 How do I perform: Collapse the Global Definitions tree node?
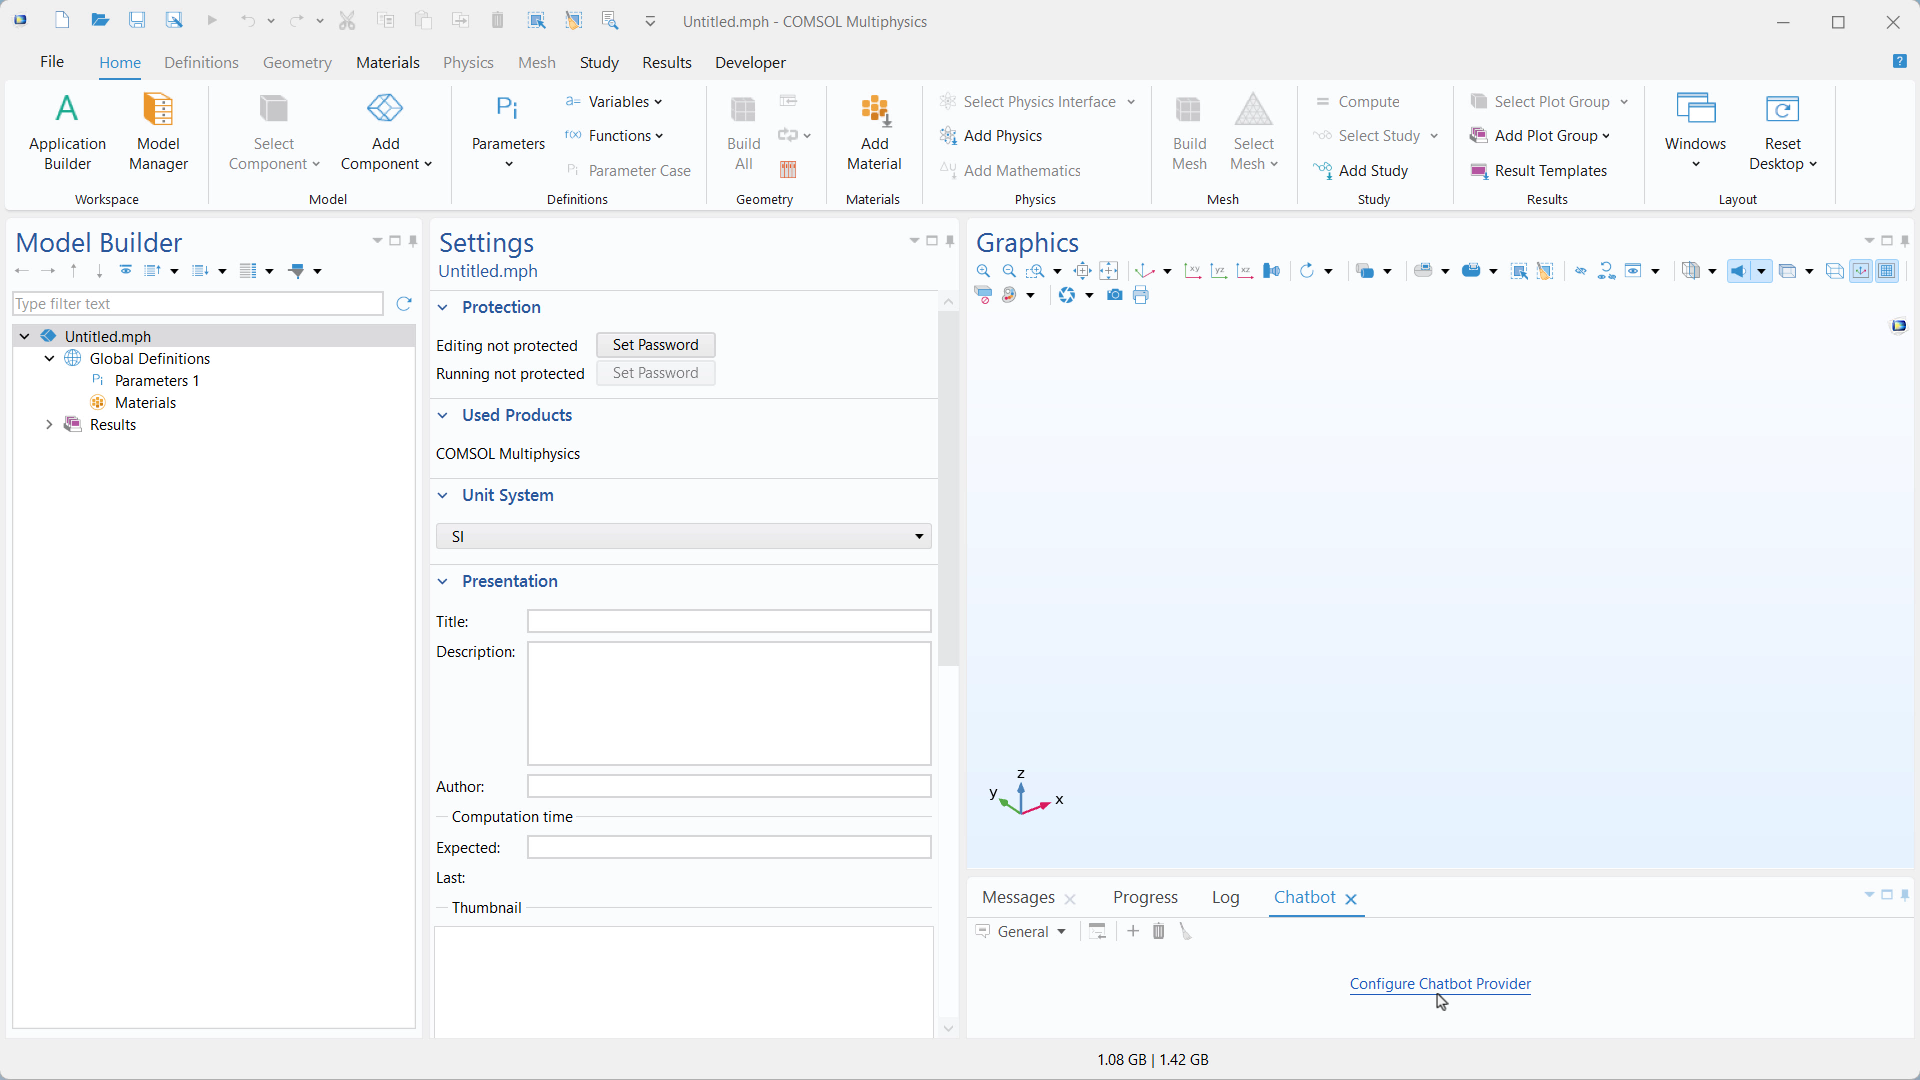[49, 359]
